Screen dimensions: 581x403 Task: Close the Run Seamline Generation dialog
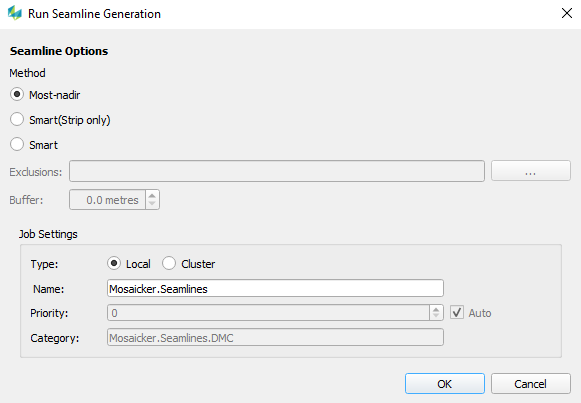[x=567, y=13]
